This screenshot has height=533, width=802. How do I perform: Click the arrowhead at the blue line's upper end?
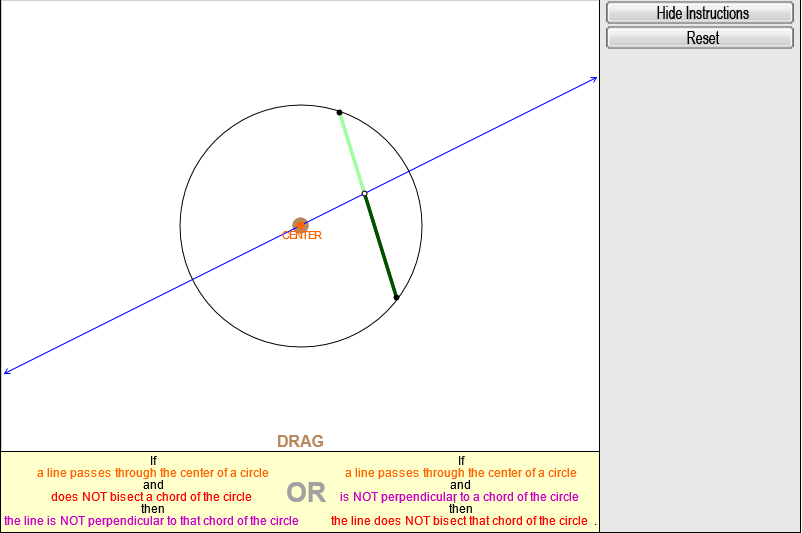tap(593, 79)
